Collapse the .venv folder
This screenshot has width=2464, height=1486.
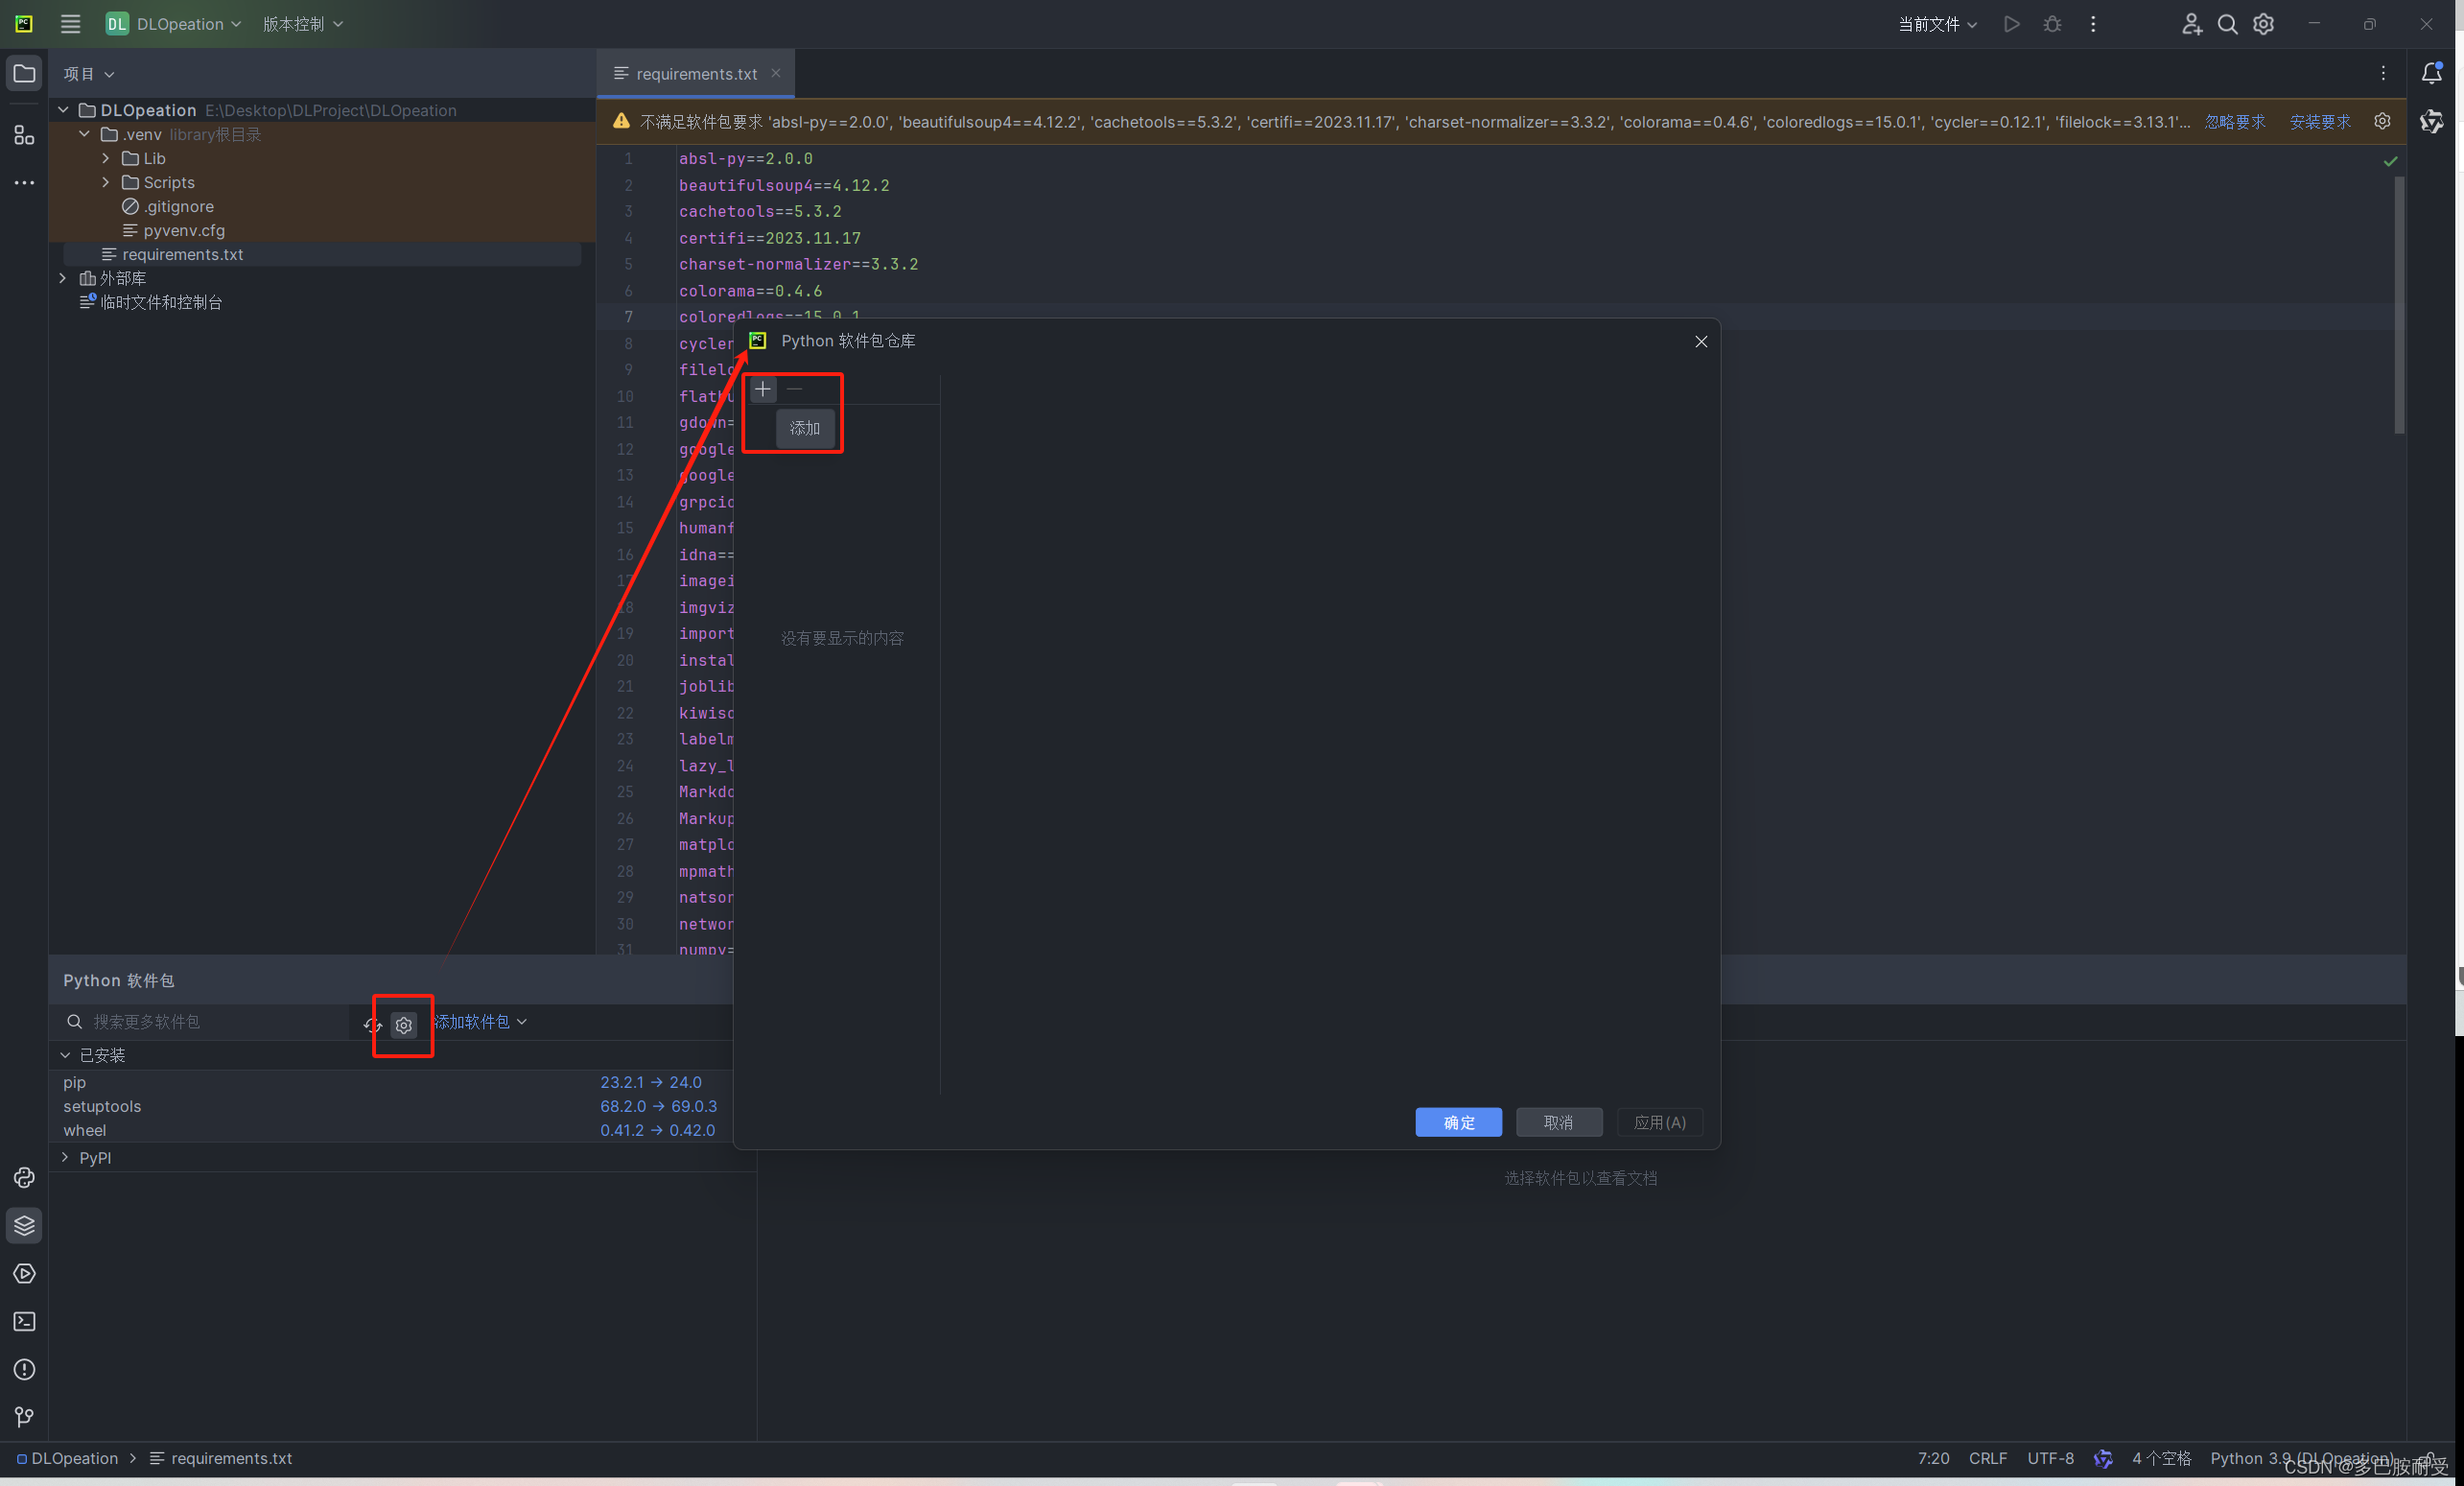85,134
